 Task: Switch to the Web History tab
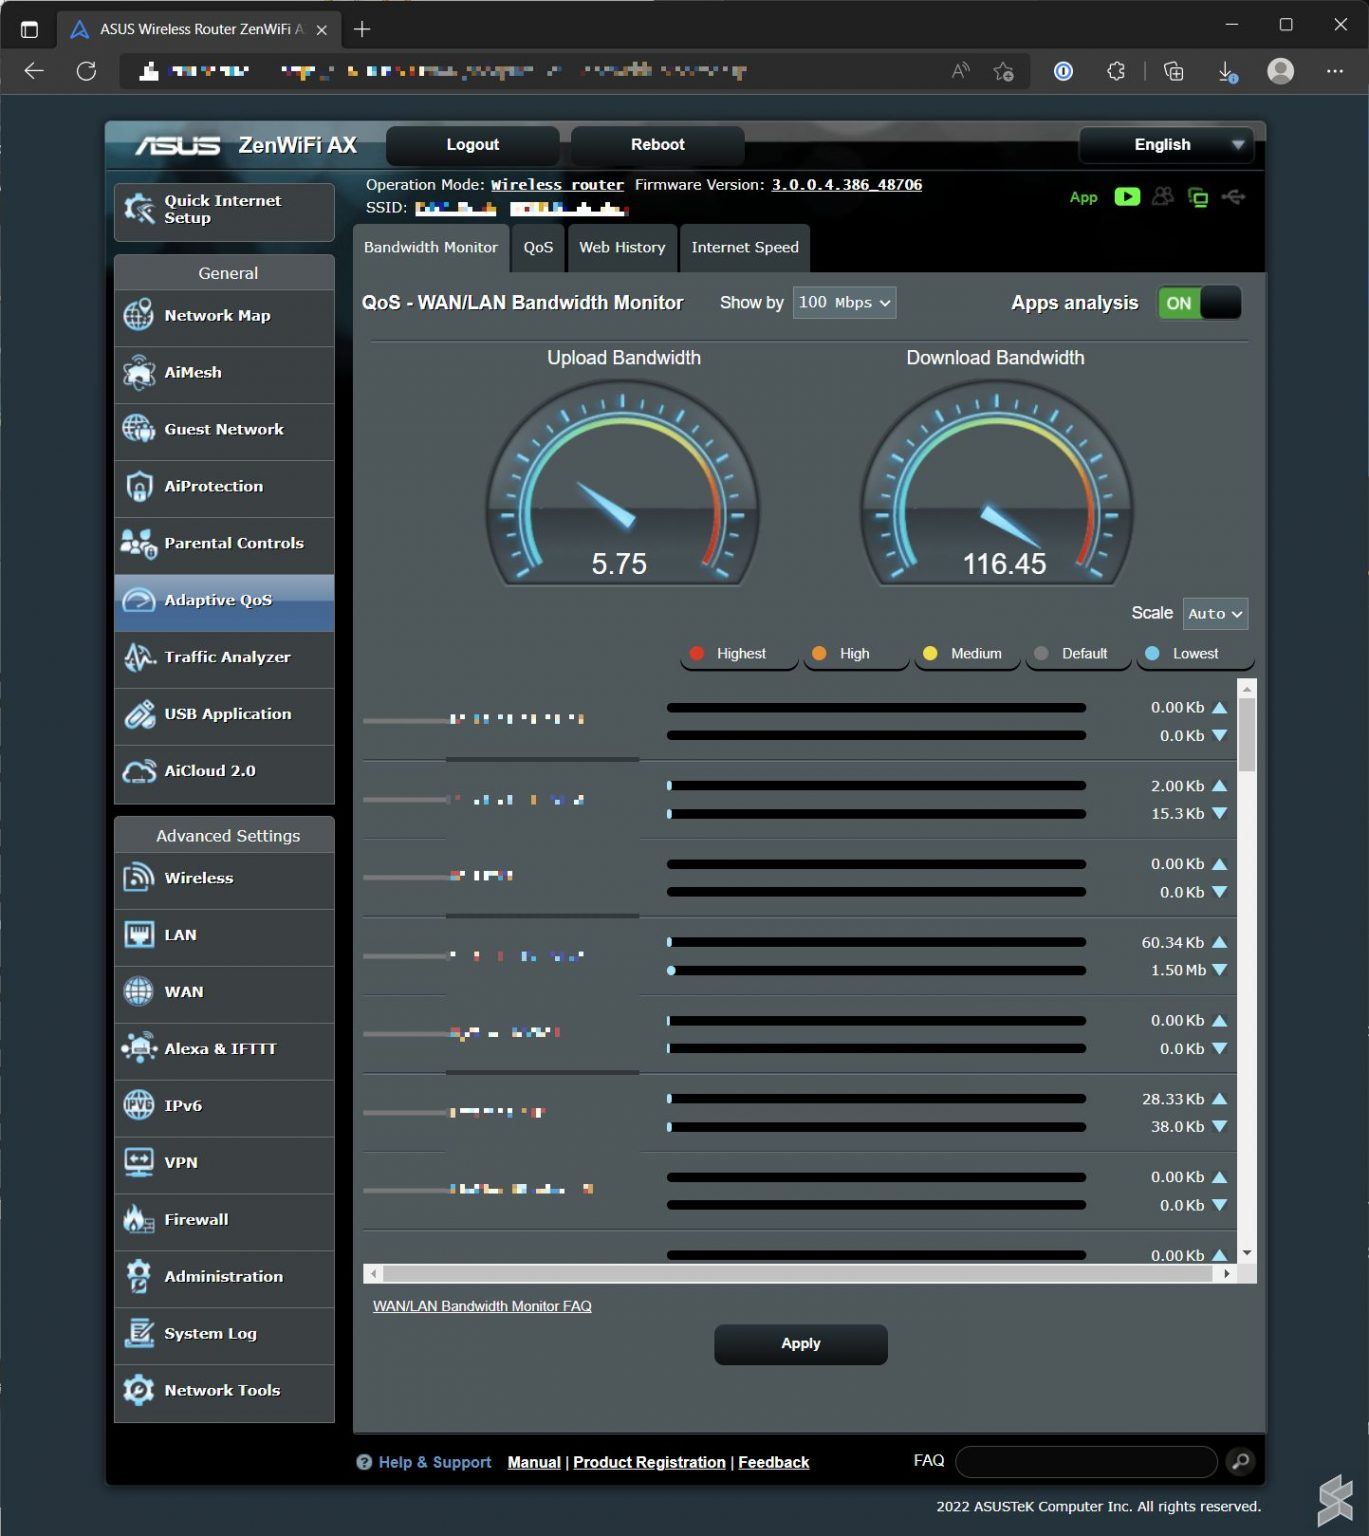(x=621, y=247)
